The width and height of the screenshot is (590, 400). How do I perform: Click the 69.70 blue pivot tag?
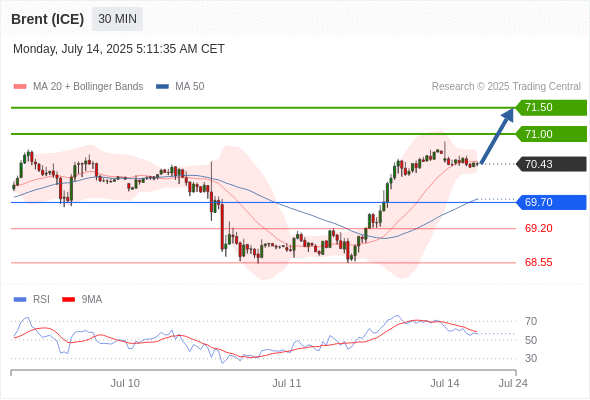(551, 202)
